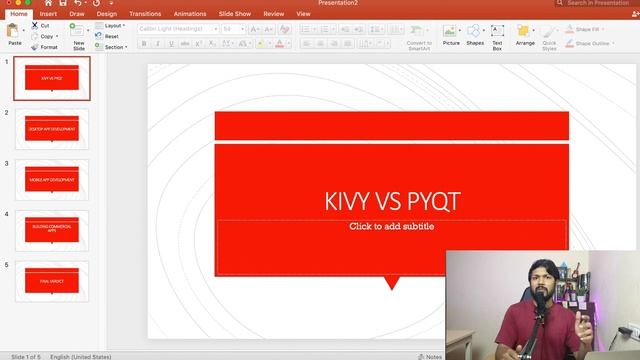Switch to the Animations tab
This screenshot has width=640, height=360.
(190, 14)
